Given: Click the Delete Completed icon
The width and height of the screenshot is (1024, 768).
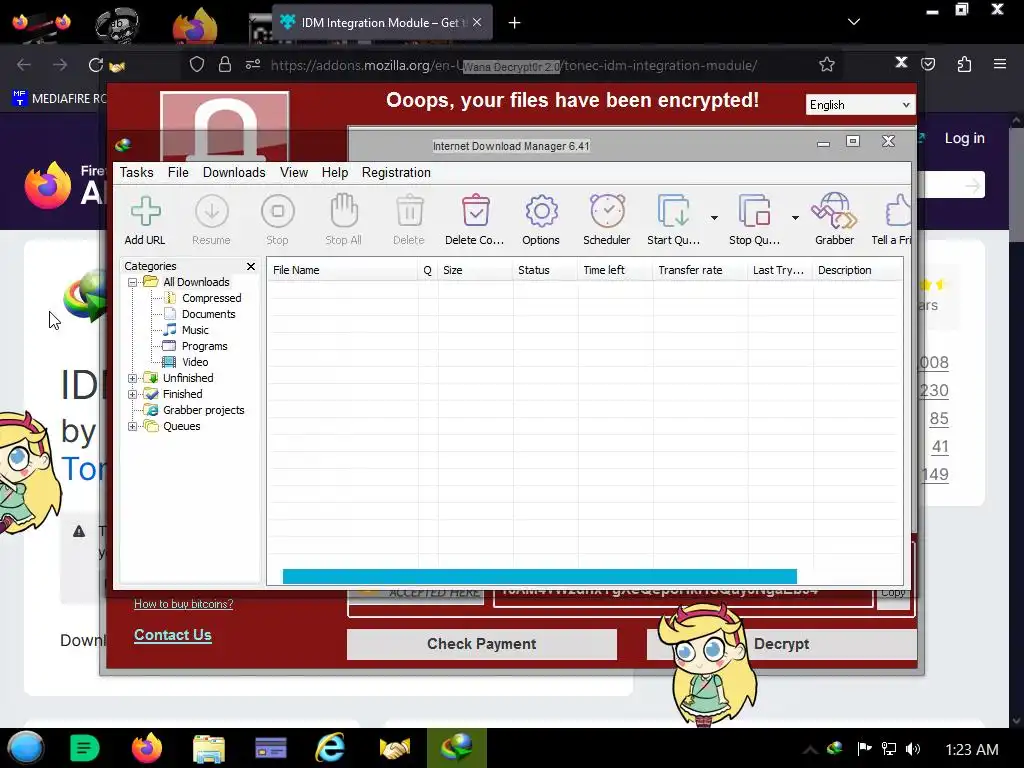Looking at the screenshot, I should pos(475,210).
